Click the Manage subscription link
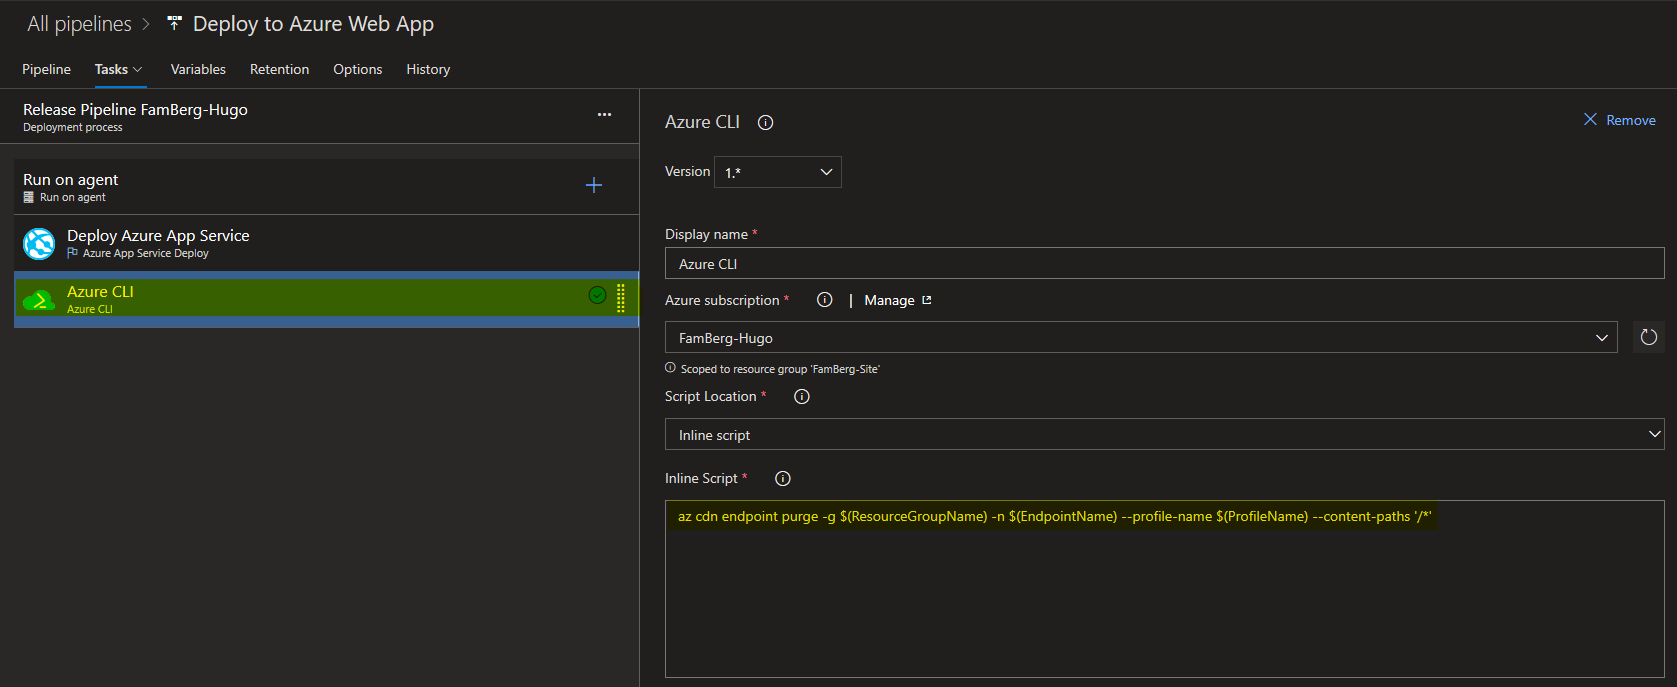The height and width of the screenshot is (687, 1677). pyautogui.click(x=889, y=300)
